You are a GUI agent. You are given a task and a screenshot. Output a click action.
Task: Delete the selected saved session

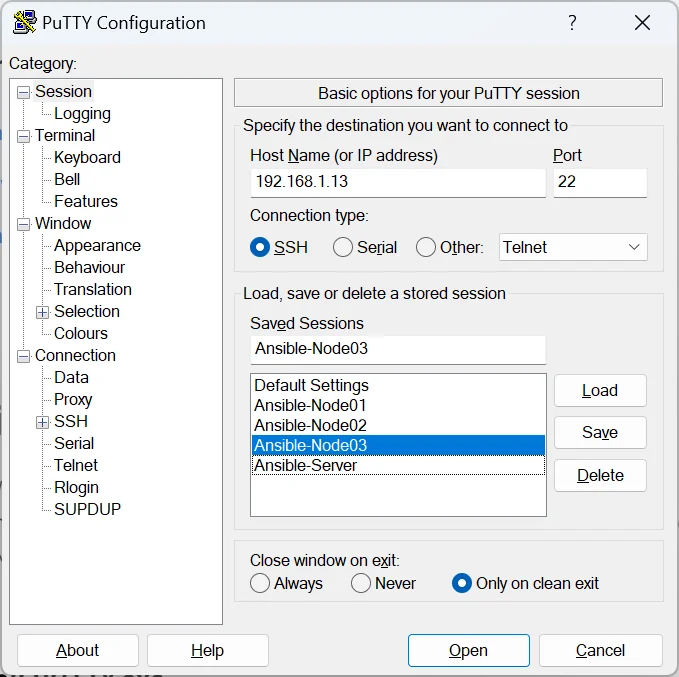600,476
